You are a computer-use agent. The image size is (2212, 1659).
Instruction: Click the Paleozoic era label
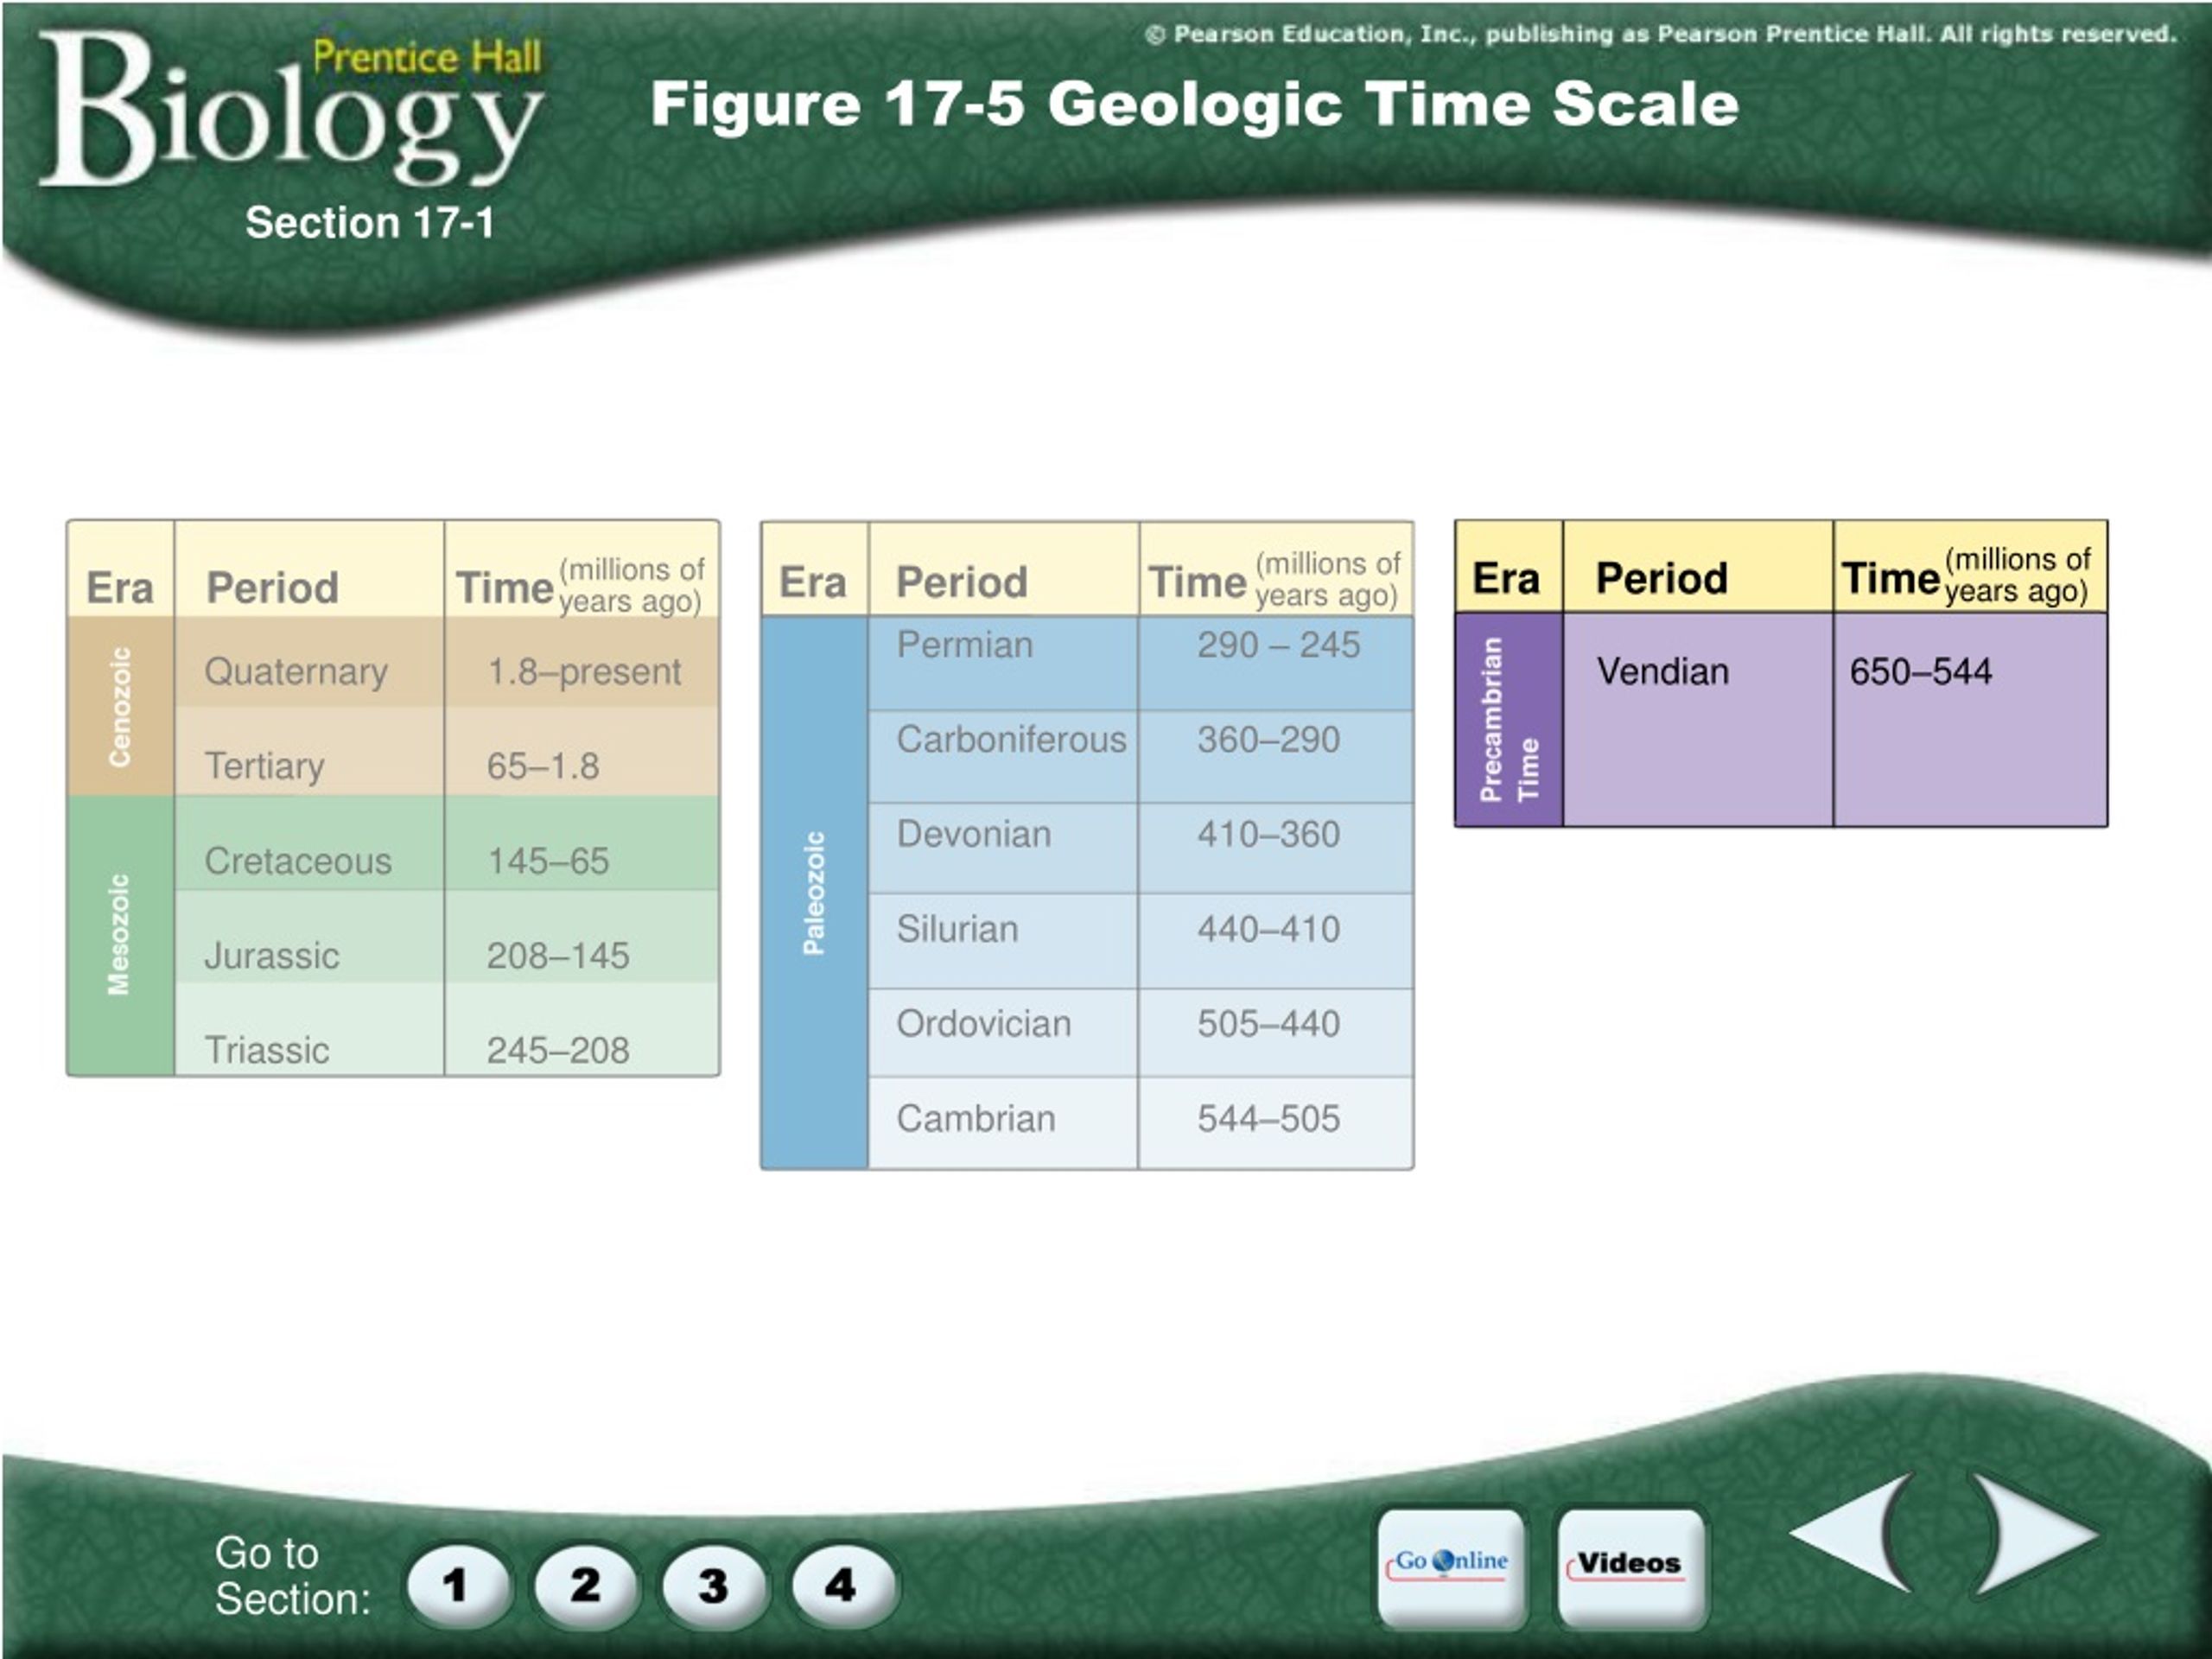point(814,892)
